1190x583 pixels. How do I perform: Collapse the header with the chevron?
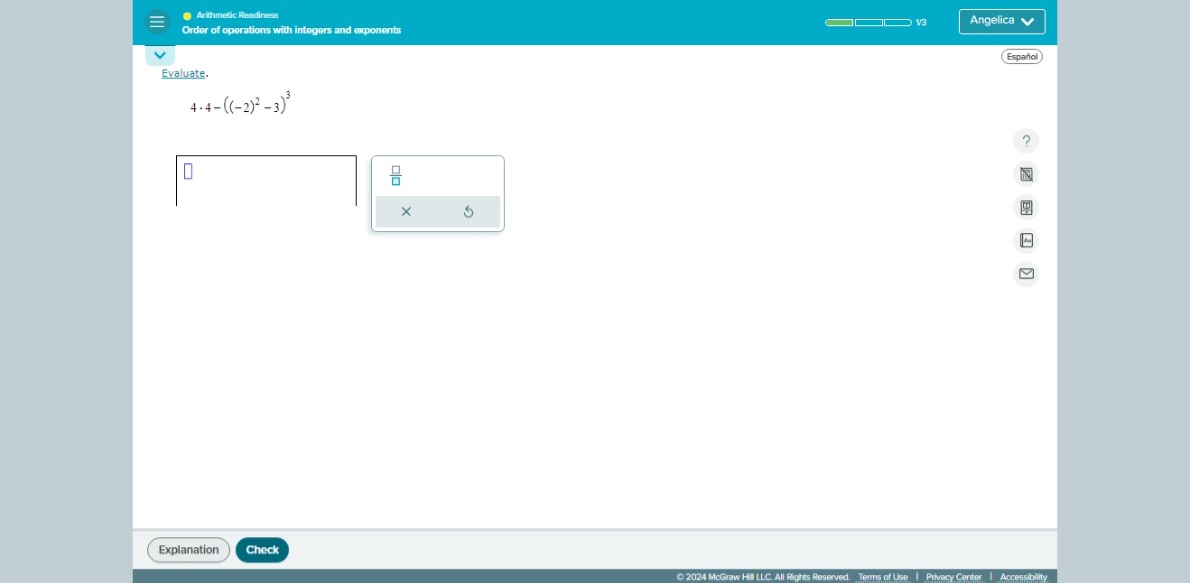click(159, 54)
